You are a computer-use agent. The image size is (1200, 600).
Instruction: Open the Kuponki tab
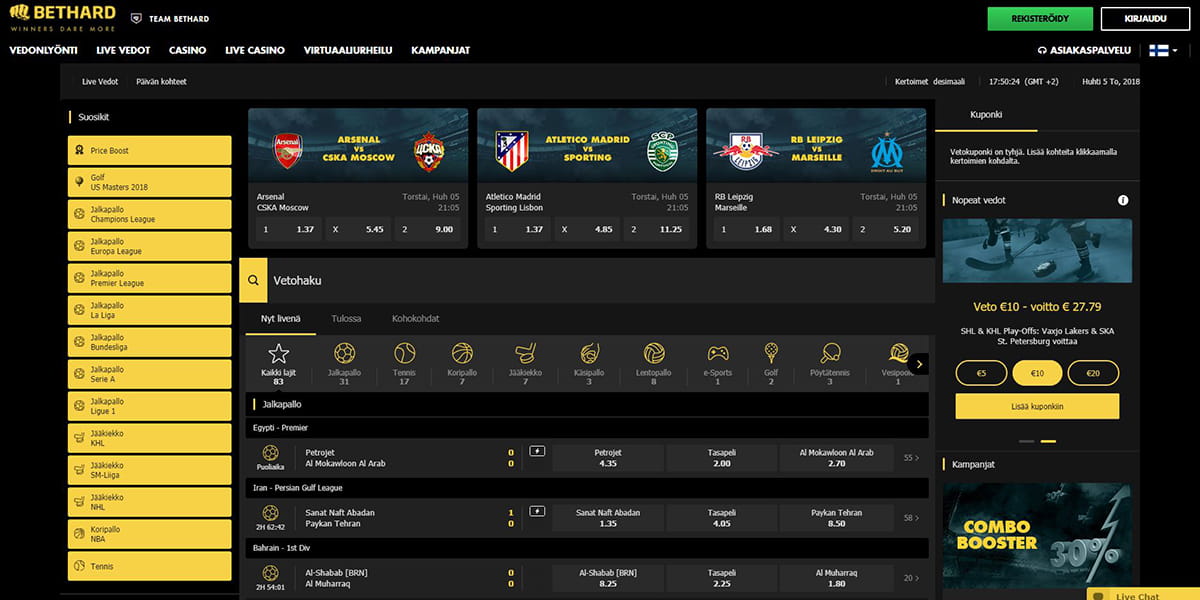(986, 115)
